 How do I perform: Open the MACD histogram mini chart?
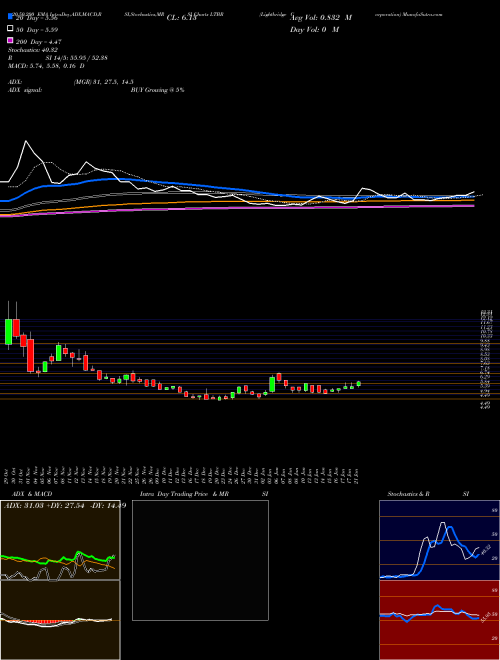point(60,620)
